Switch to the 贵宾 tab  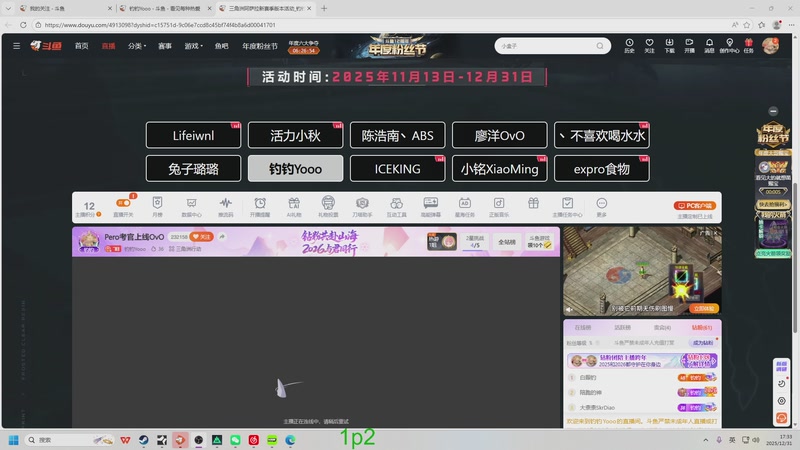click(x=662, y=328)
